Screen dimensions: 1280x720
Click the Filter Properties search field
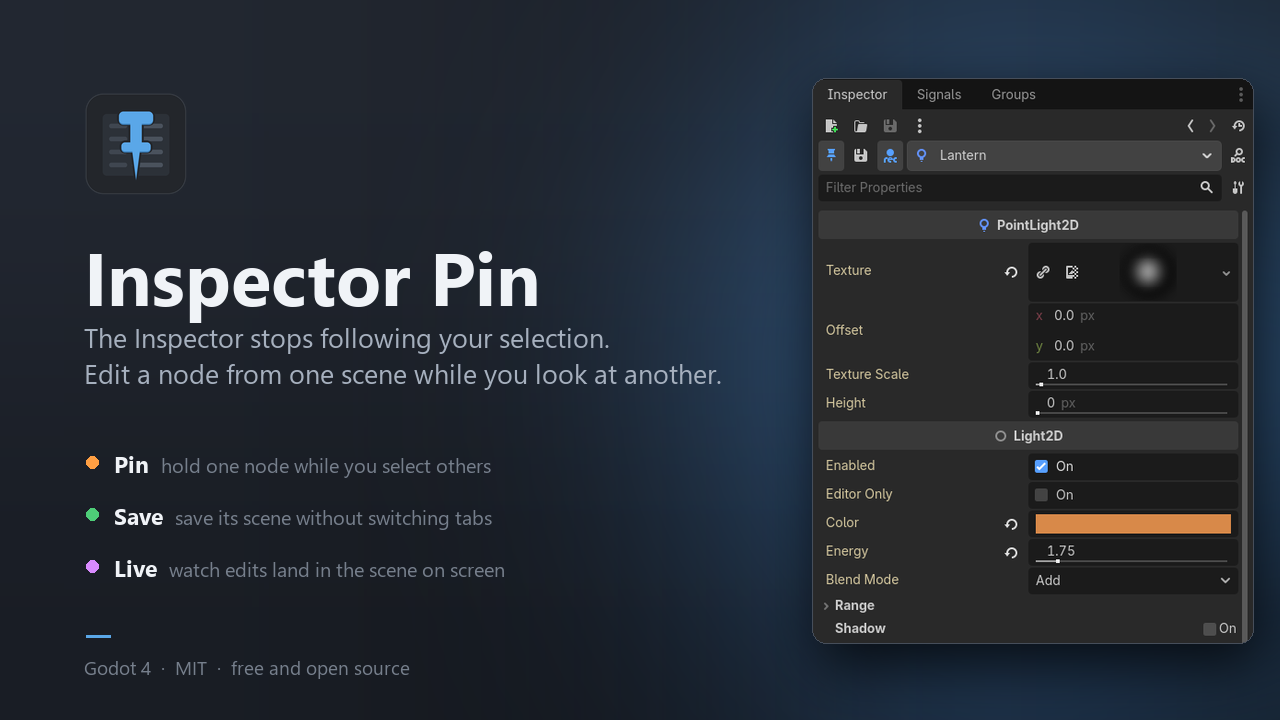pos(1020,188)
